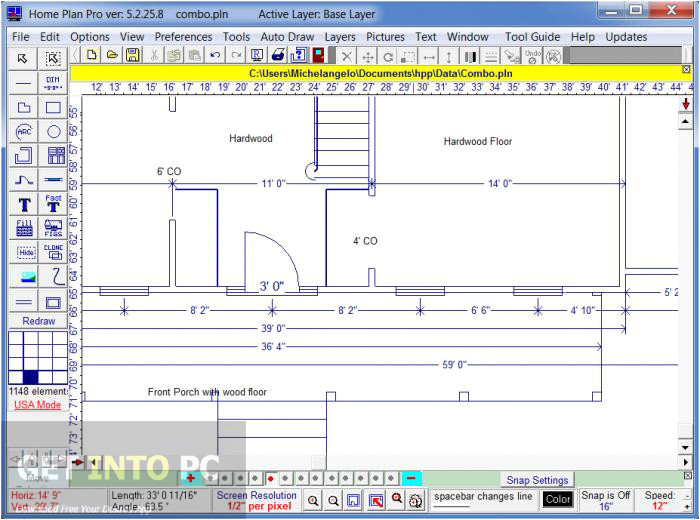Open the Layers menu
This screenshot has width=700, height=520.
point(340,37)
